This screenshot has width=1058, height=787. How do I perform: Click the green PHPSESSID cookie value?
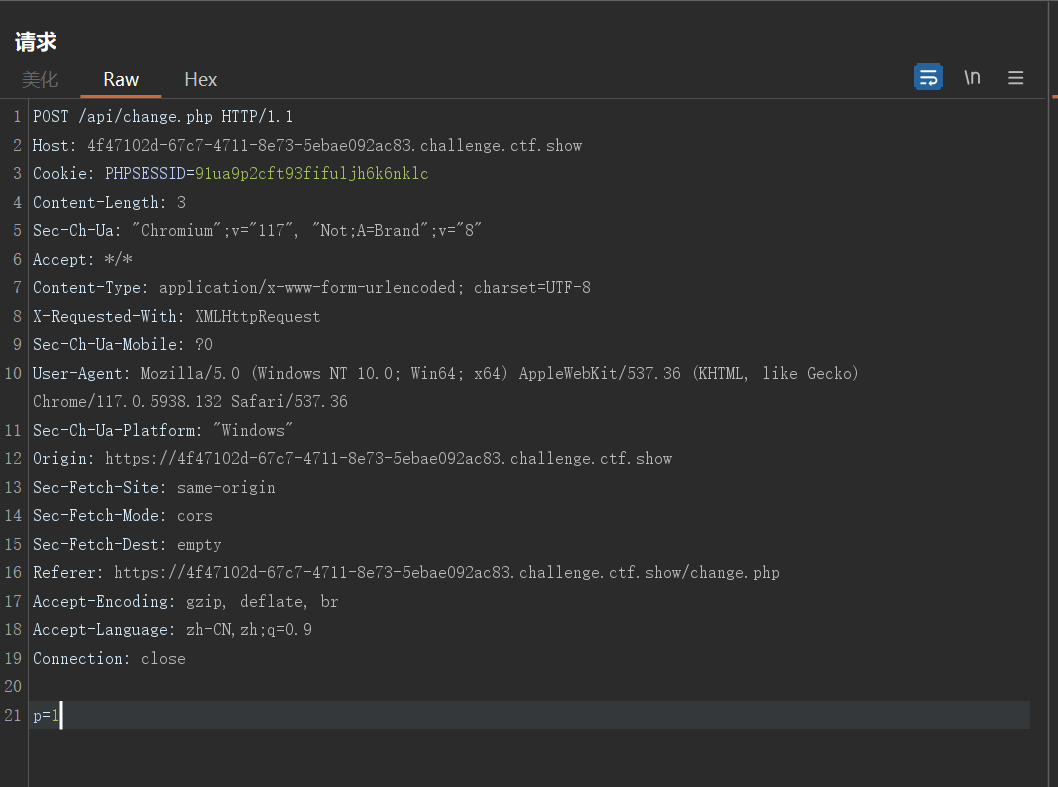click(x=311, y=174)
